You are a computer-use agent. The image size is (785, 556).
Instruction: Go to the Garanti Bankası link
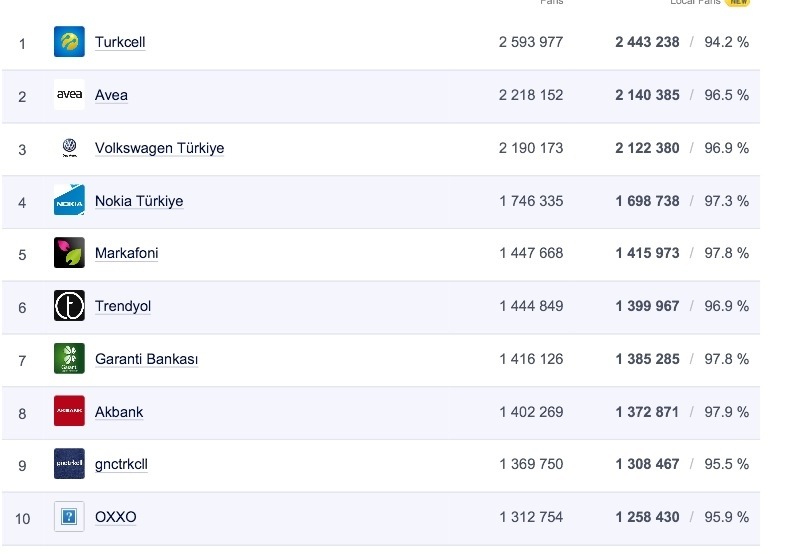[x=146, y=359]
